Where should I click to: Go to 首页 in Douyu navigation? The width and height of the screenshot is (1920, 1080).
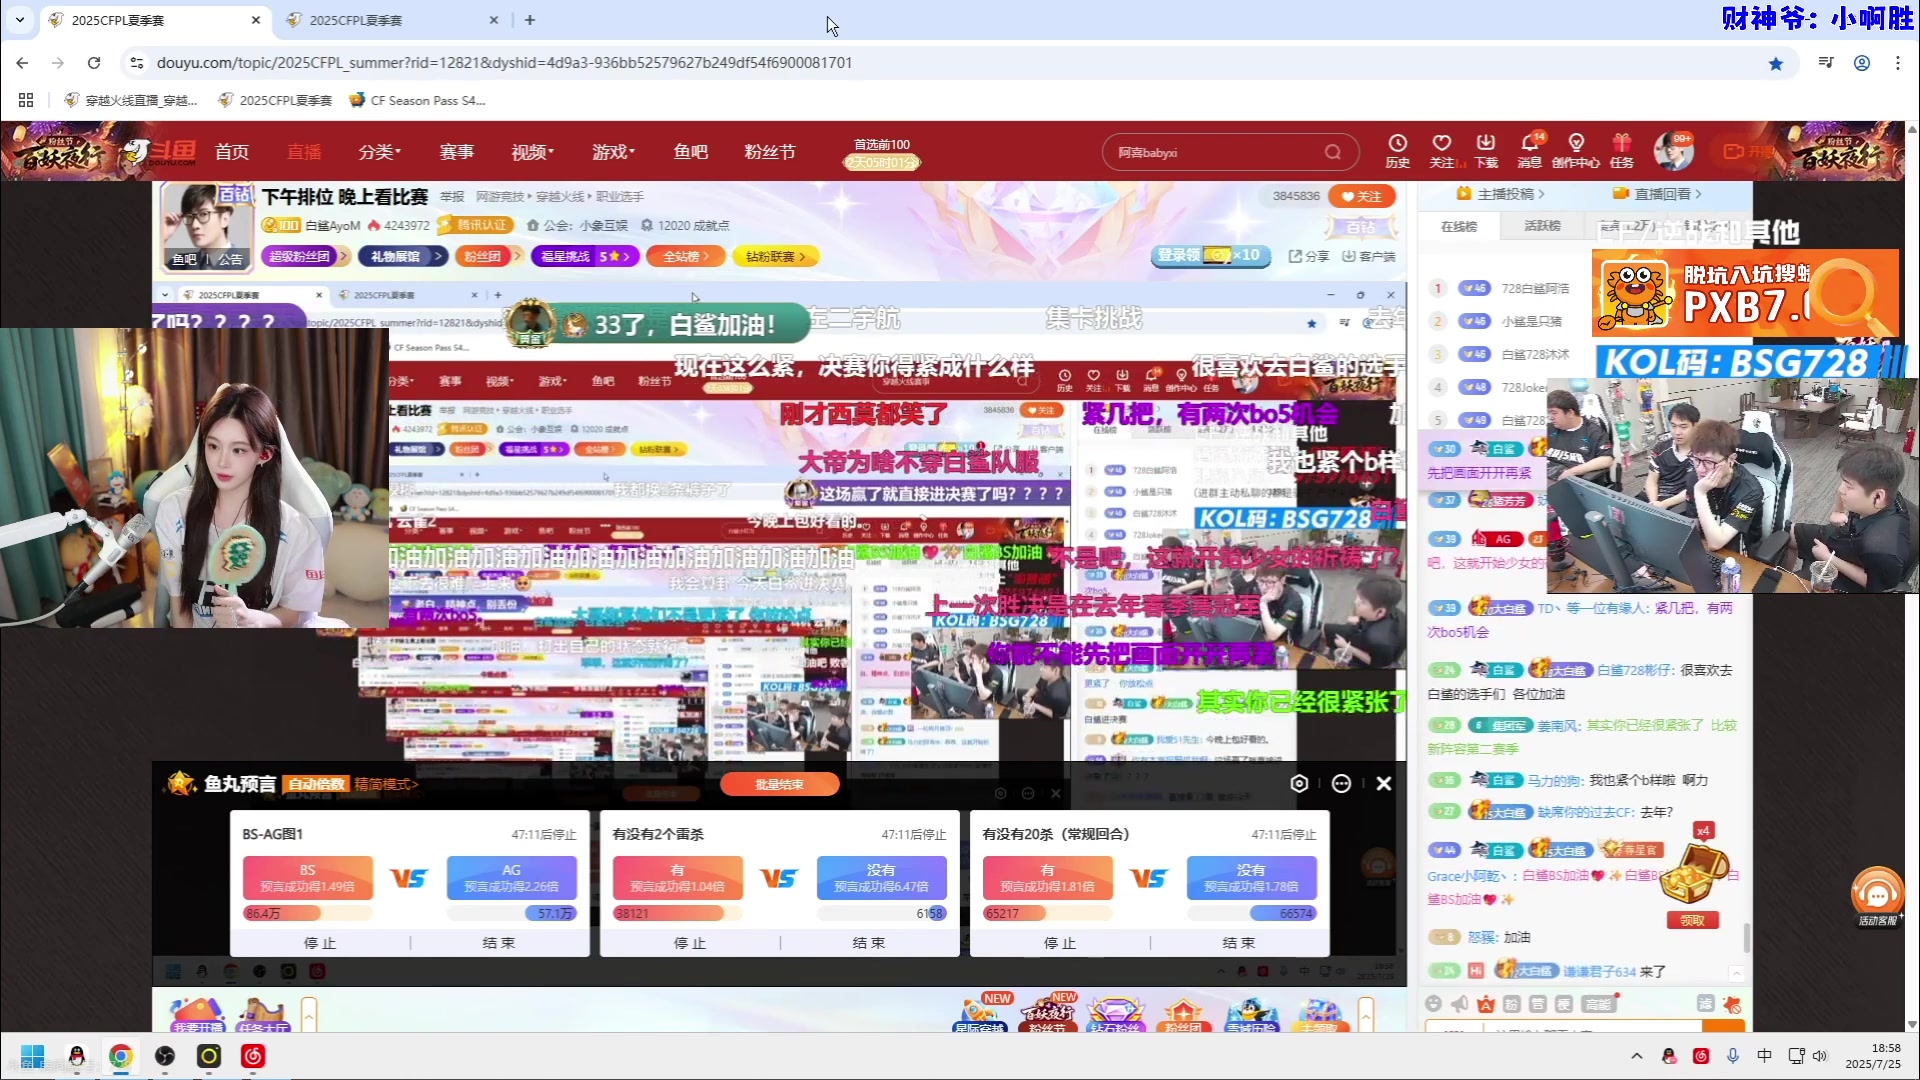(x=232, y=152)
